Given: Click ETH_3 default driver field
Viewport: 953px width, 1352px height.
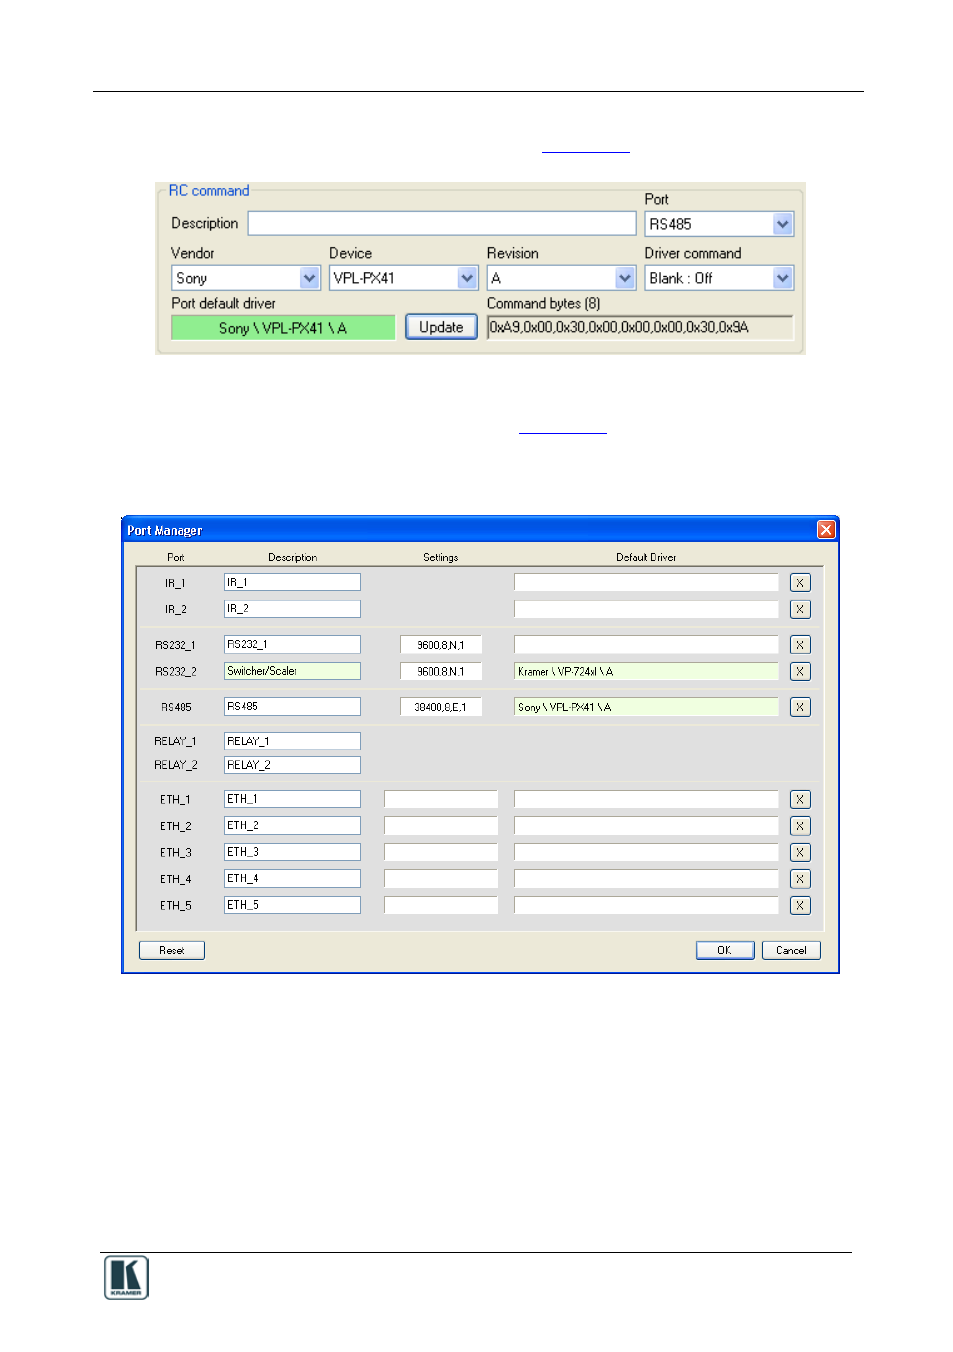Looking at the screenshot, I should pyautogui.click(x=646, y=852).
